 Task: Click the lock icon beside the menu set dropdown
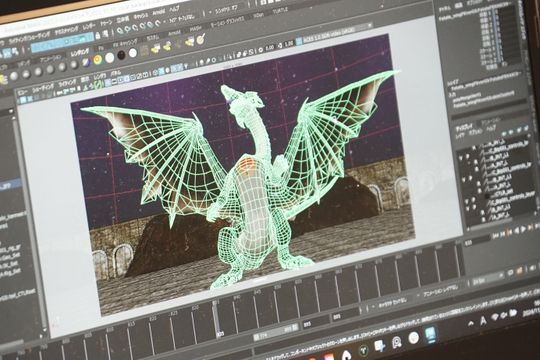[x=98, y=35]
